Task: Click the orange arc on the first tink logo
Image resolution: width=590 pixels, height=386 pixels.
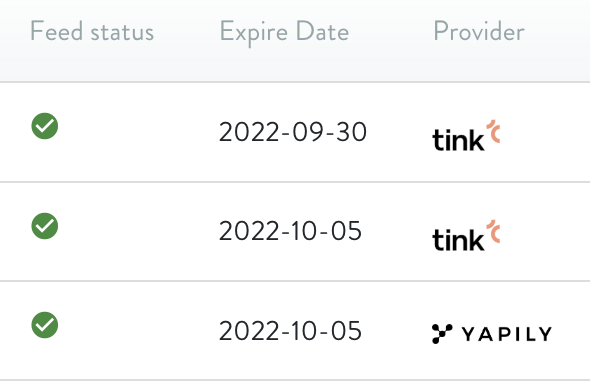Action: [x=493, y=131]
